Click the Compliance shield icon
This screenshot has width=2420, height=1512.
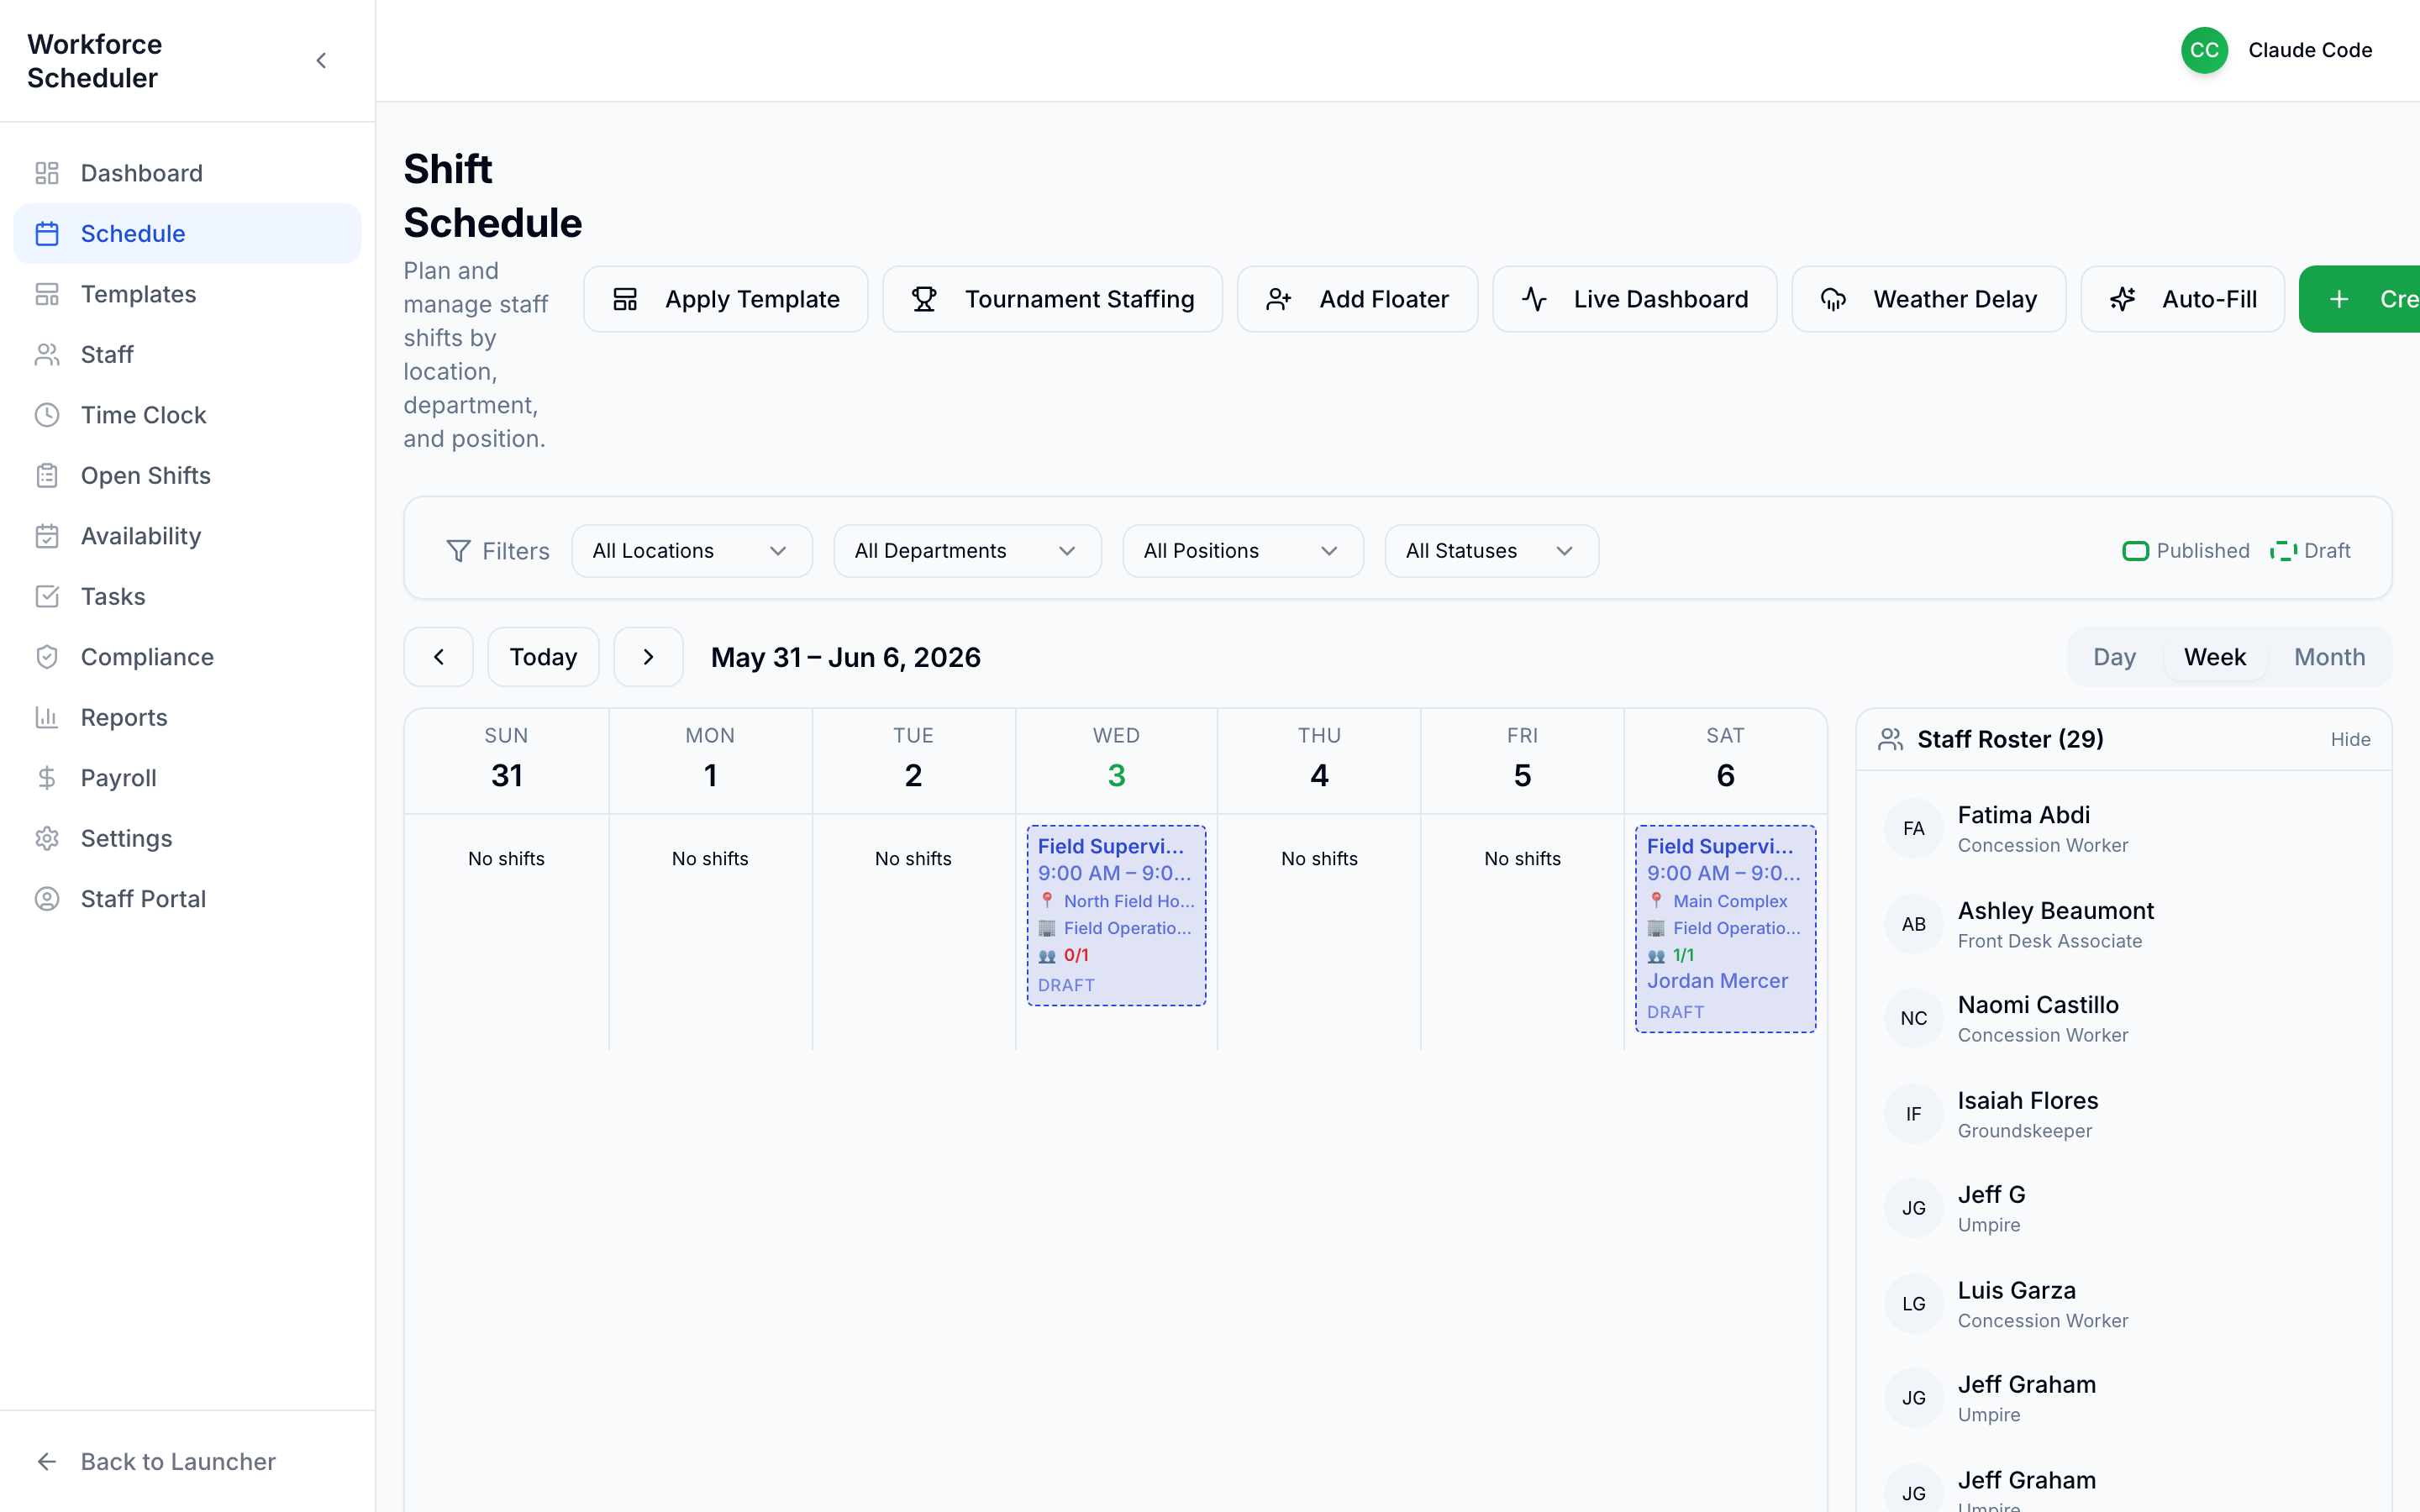click(47, 657)
